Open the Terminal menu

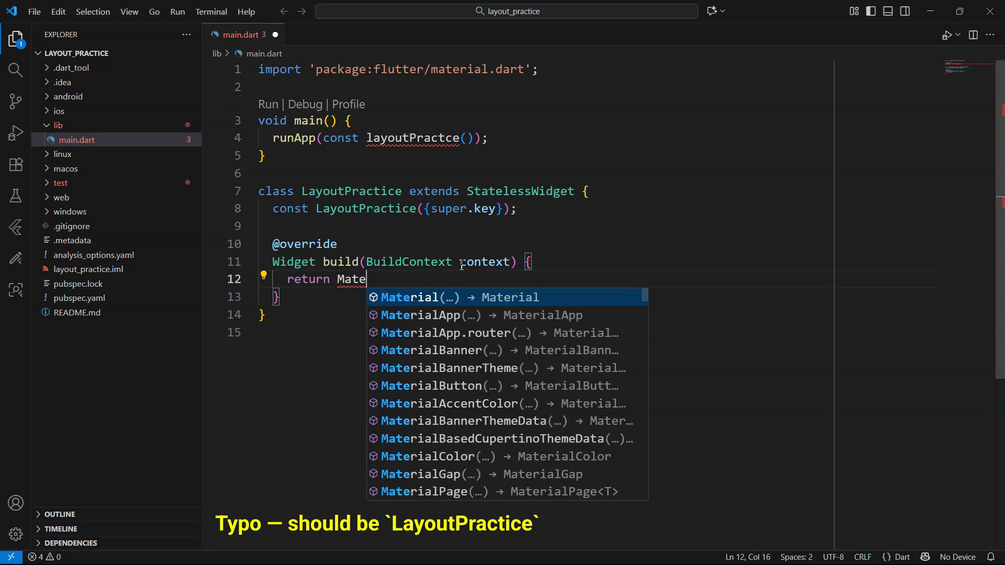(x=211, y=12)
